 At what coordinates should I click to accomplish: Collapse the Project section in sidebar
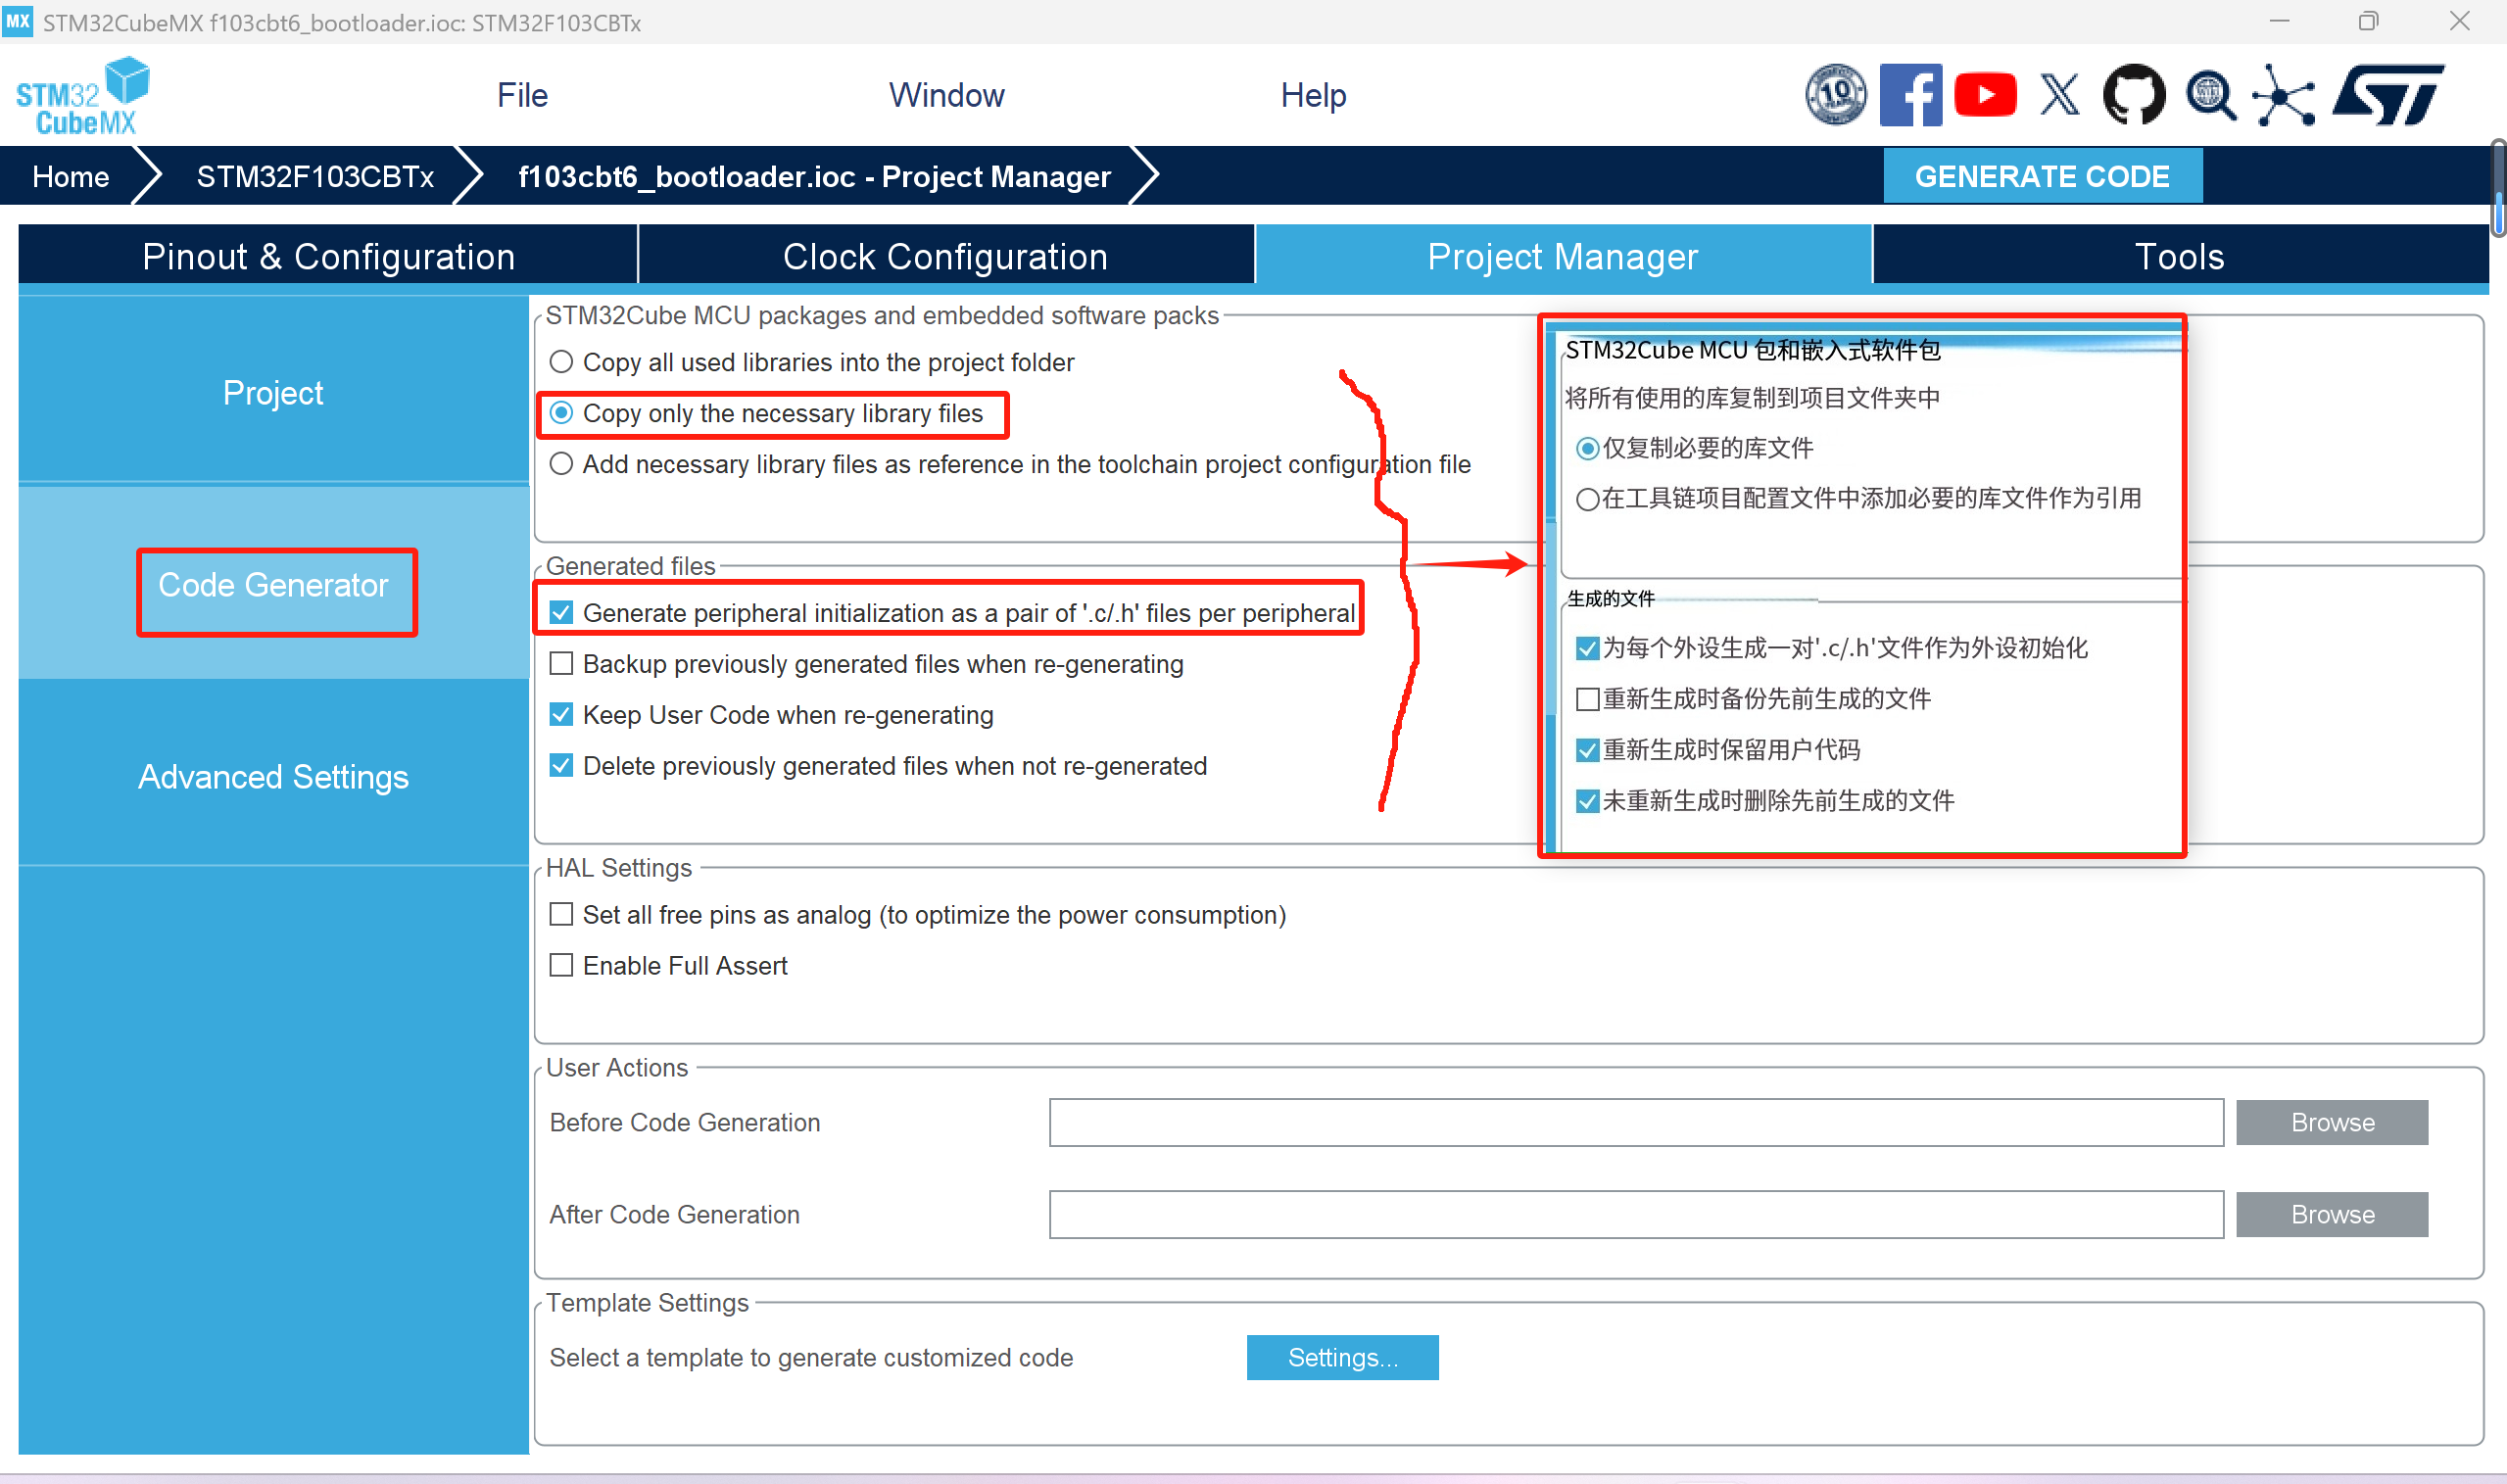tap(273, 392)
